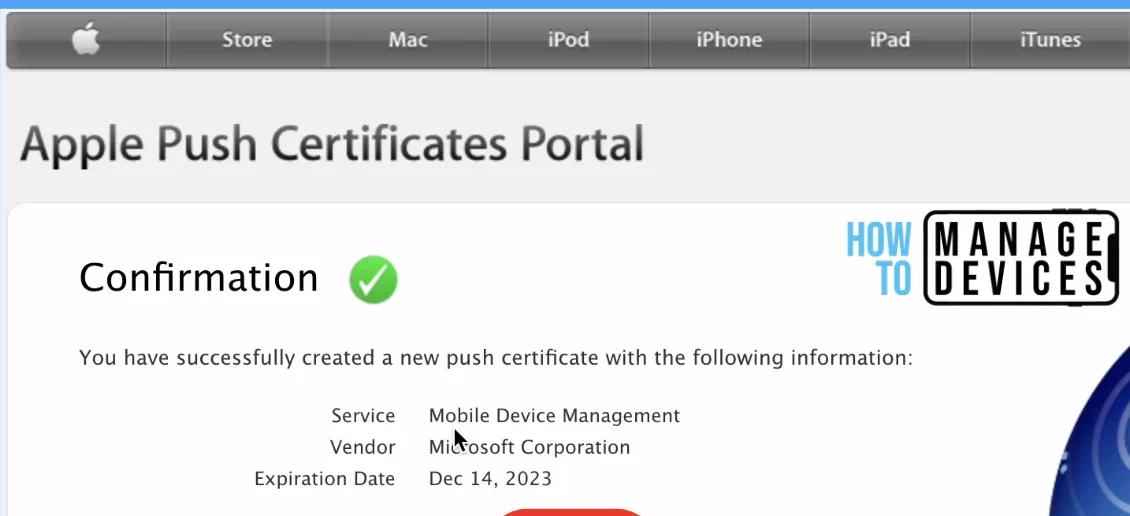Go to the Mac section
The width and height of the screenshot is (1130, 516).
pyautogui.click(x=408, y=40)
